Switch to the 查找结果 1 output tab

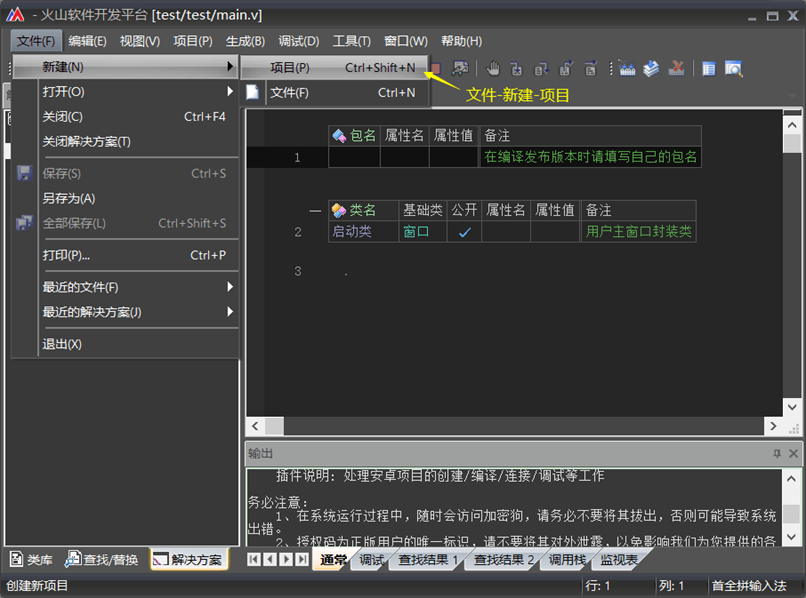(x=428, y=560)
